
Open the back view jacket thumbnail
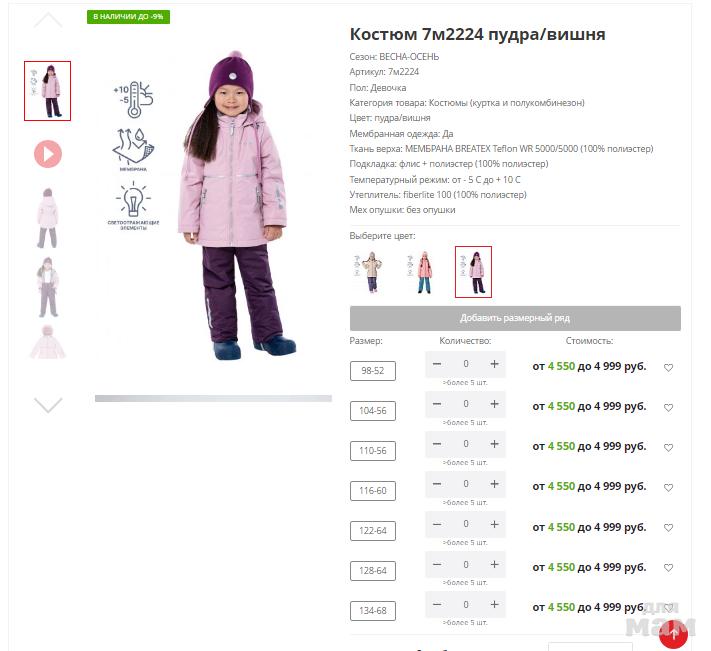[x=48, y=218]
